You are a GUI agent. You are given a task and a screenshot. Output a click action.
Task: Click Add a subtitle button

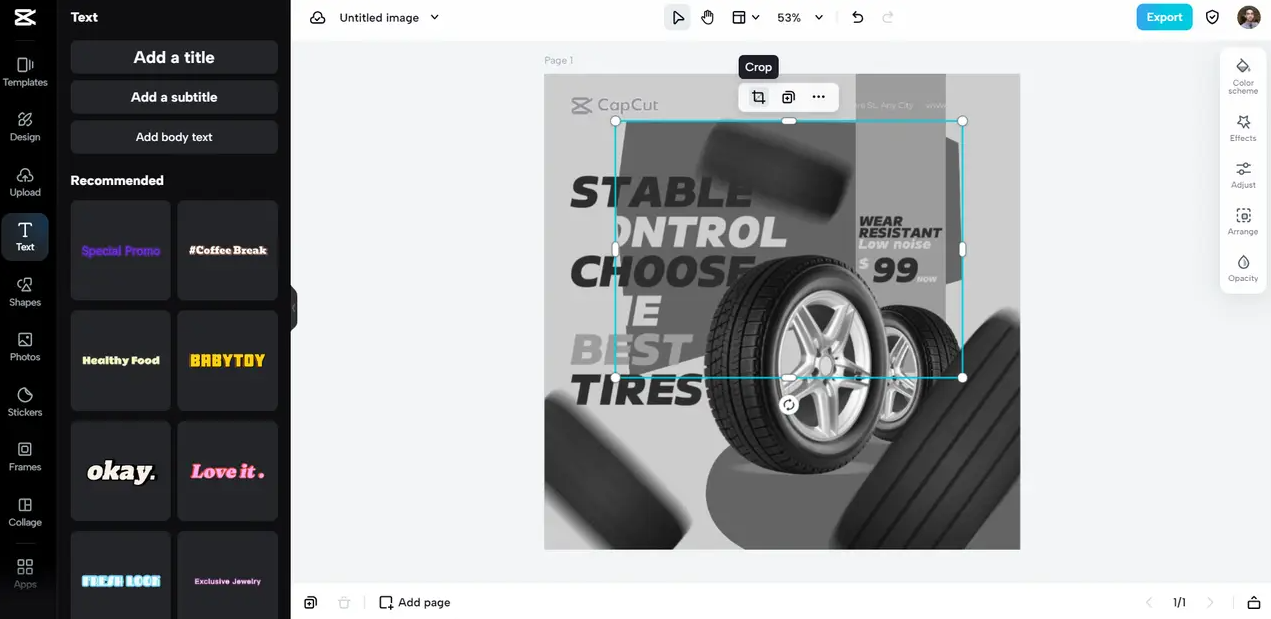click(174, 97)
